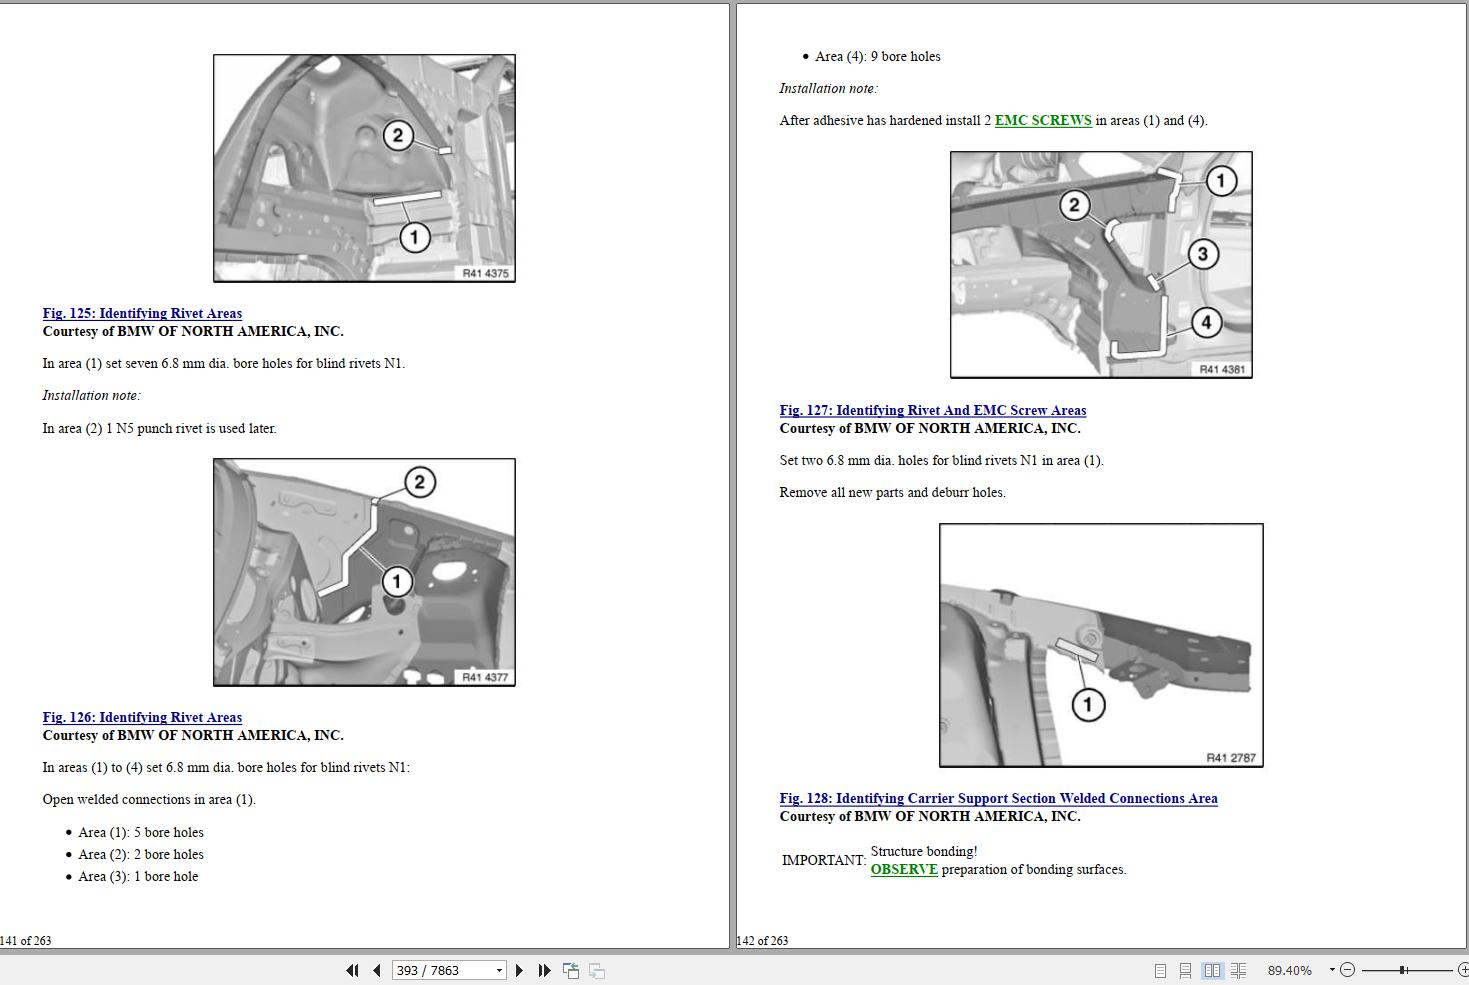Go to the first page
This screenshot has height=985, width=1469.
tap(352, 970)
